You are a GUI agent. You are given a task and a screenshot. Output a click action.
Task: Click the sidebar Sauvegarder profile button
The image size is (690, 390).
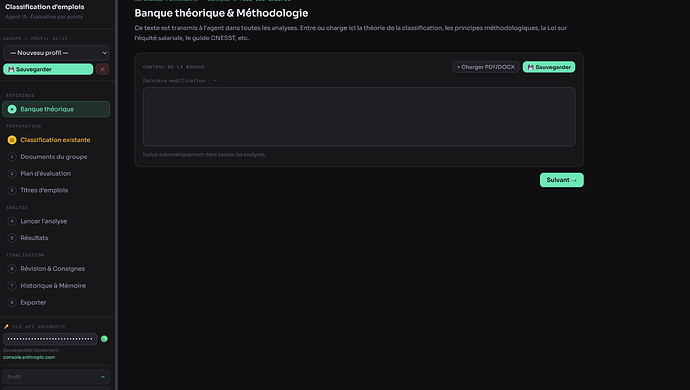click(48, 69)
